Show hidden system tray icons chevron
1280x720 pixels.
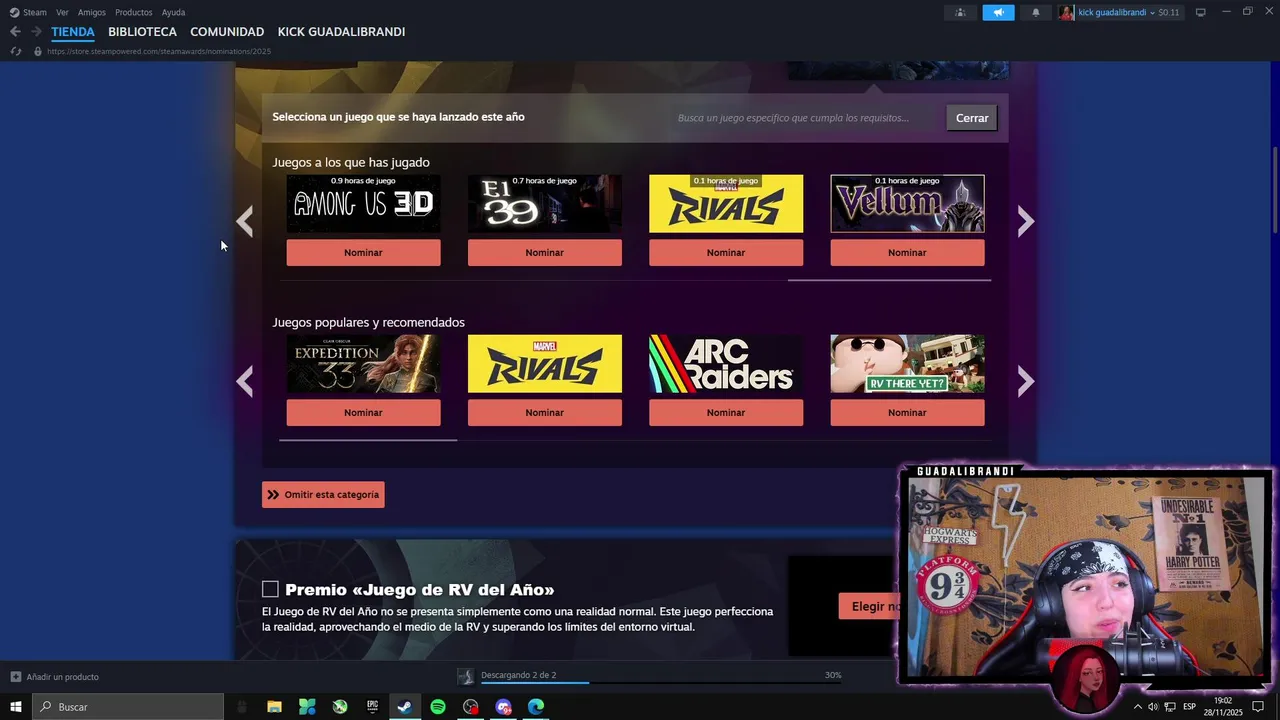[x=1137, y=707]
